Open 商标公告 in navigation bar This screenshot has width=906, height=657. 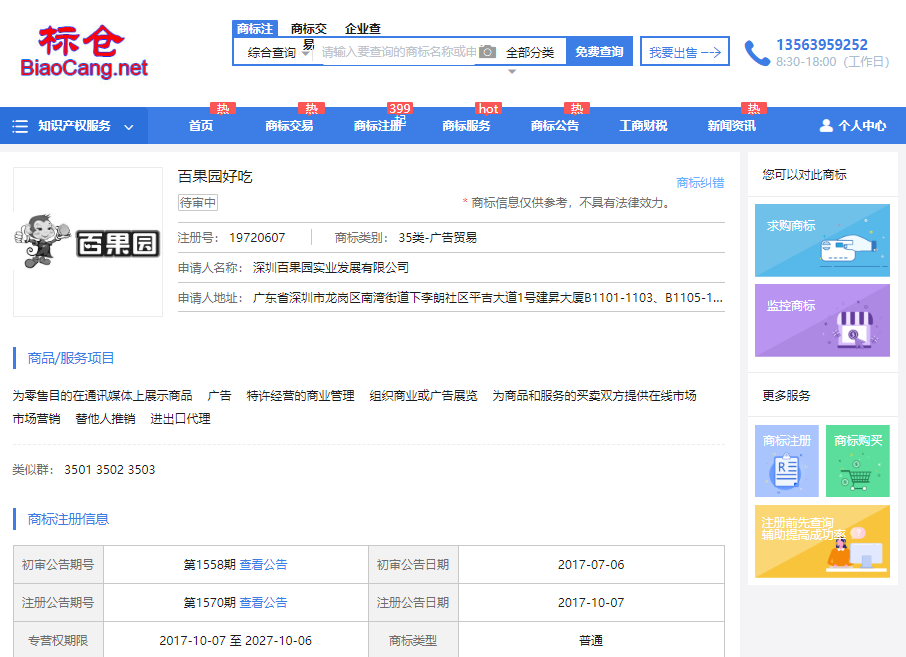click(x=555, y=125)
